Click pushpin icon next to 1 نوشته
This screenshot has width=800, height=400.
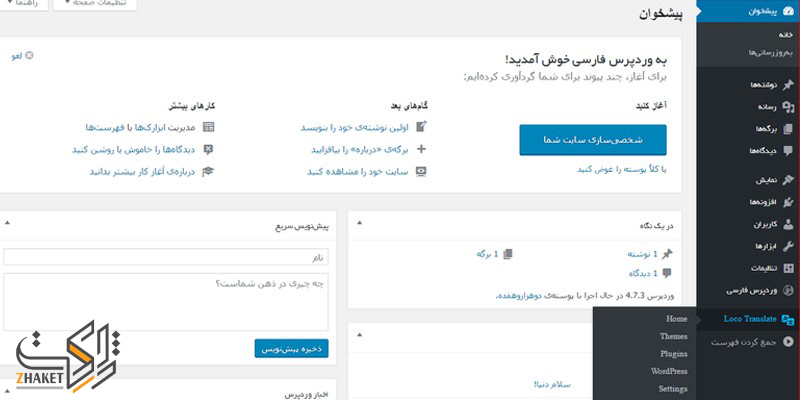pos(667,254)
